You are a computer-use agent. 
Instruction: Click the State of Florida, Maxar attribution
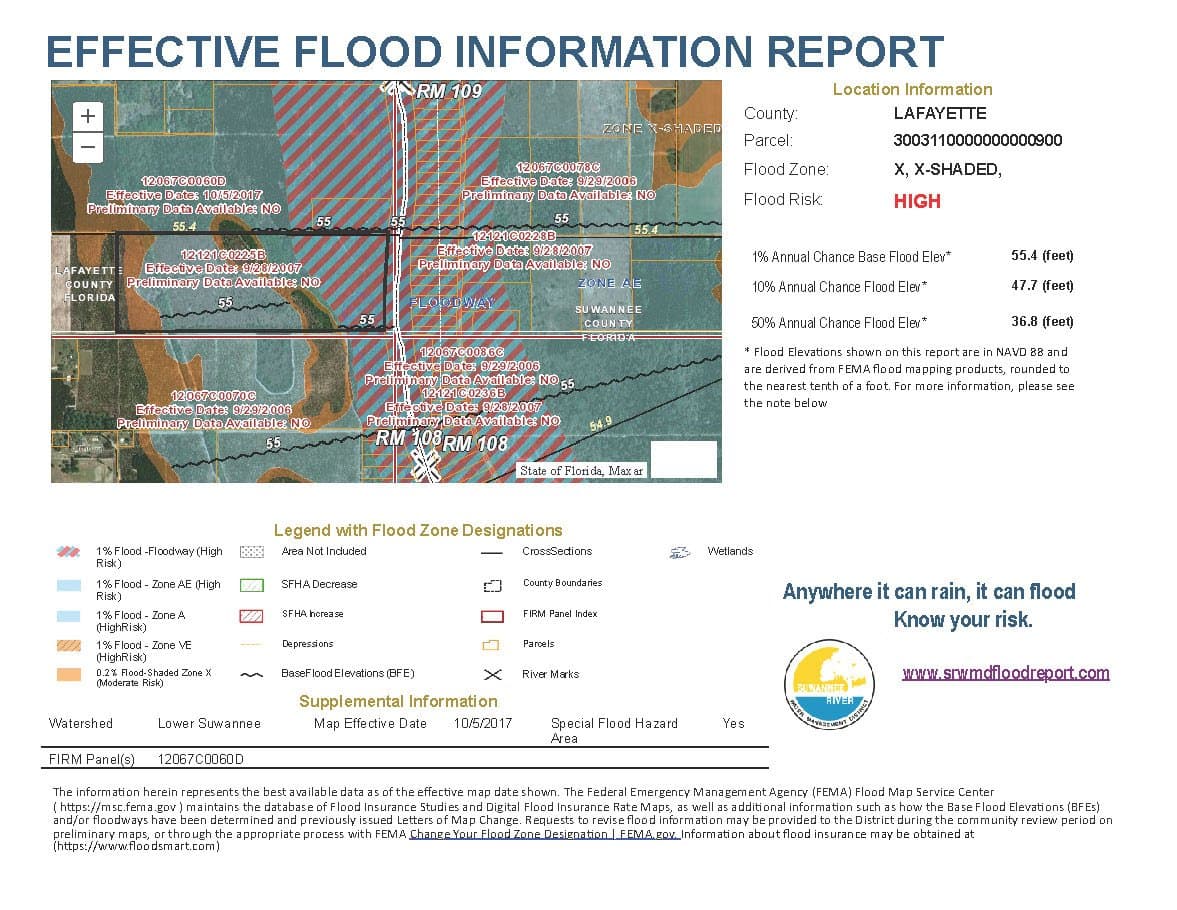tap(581, 470)
